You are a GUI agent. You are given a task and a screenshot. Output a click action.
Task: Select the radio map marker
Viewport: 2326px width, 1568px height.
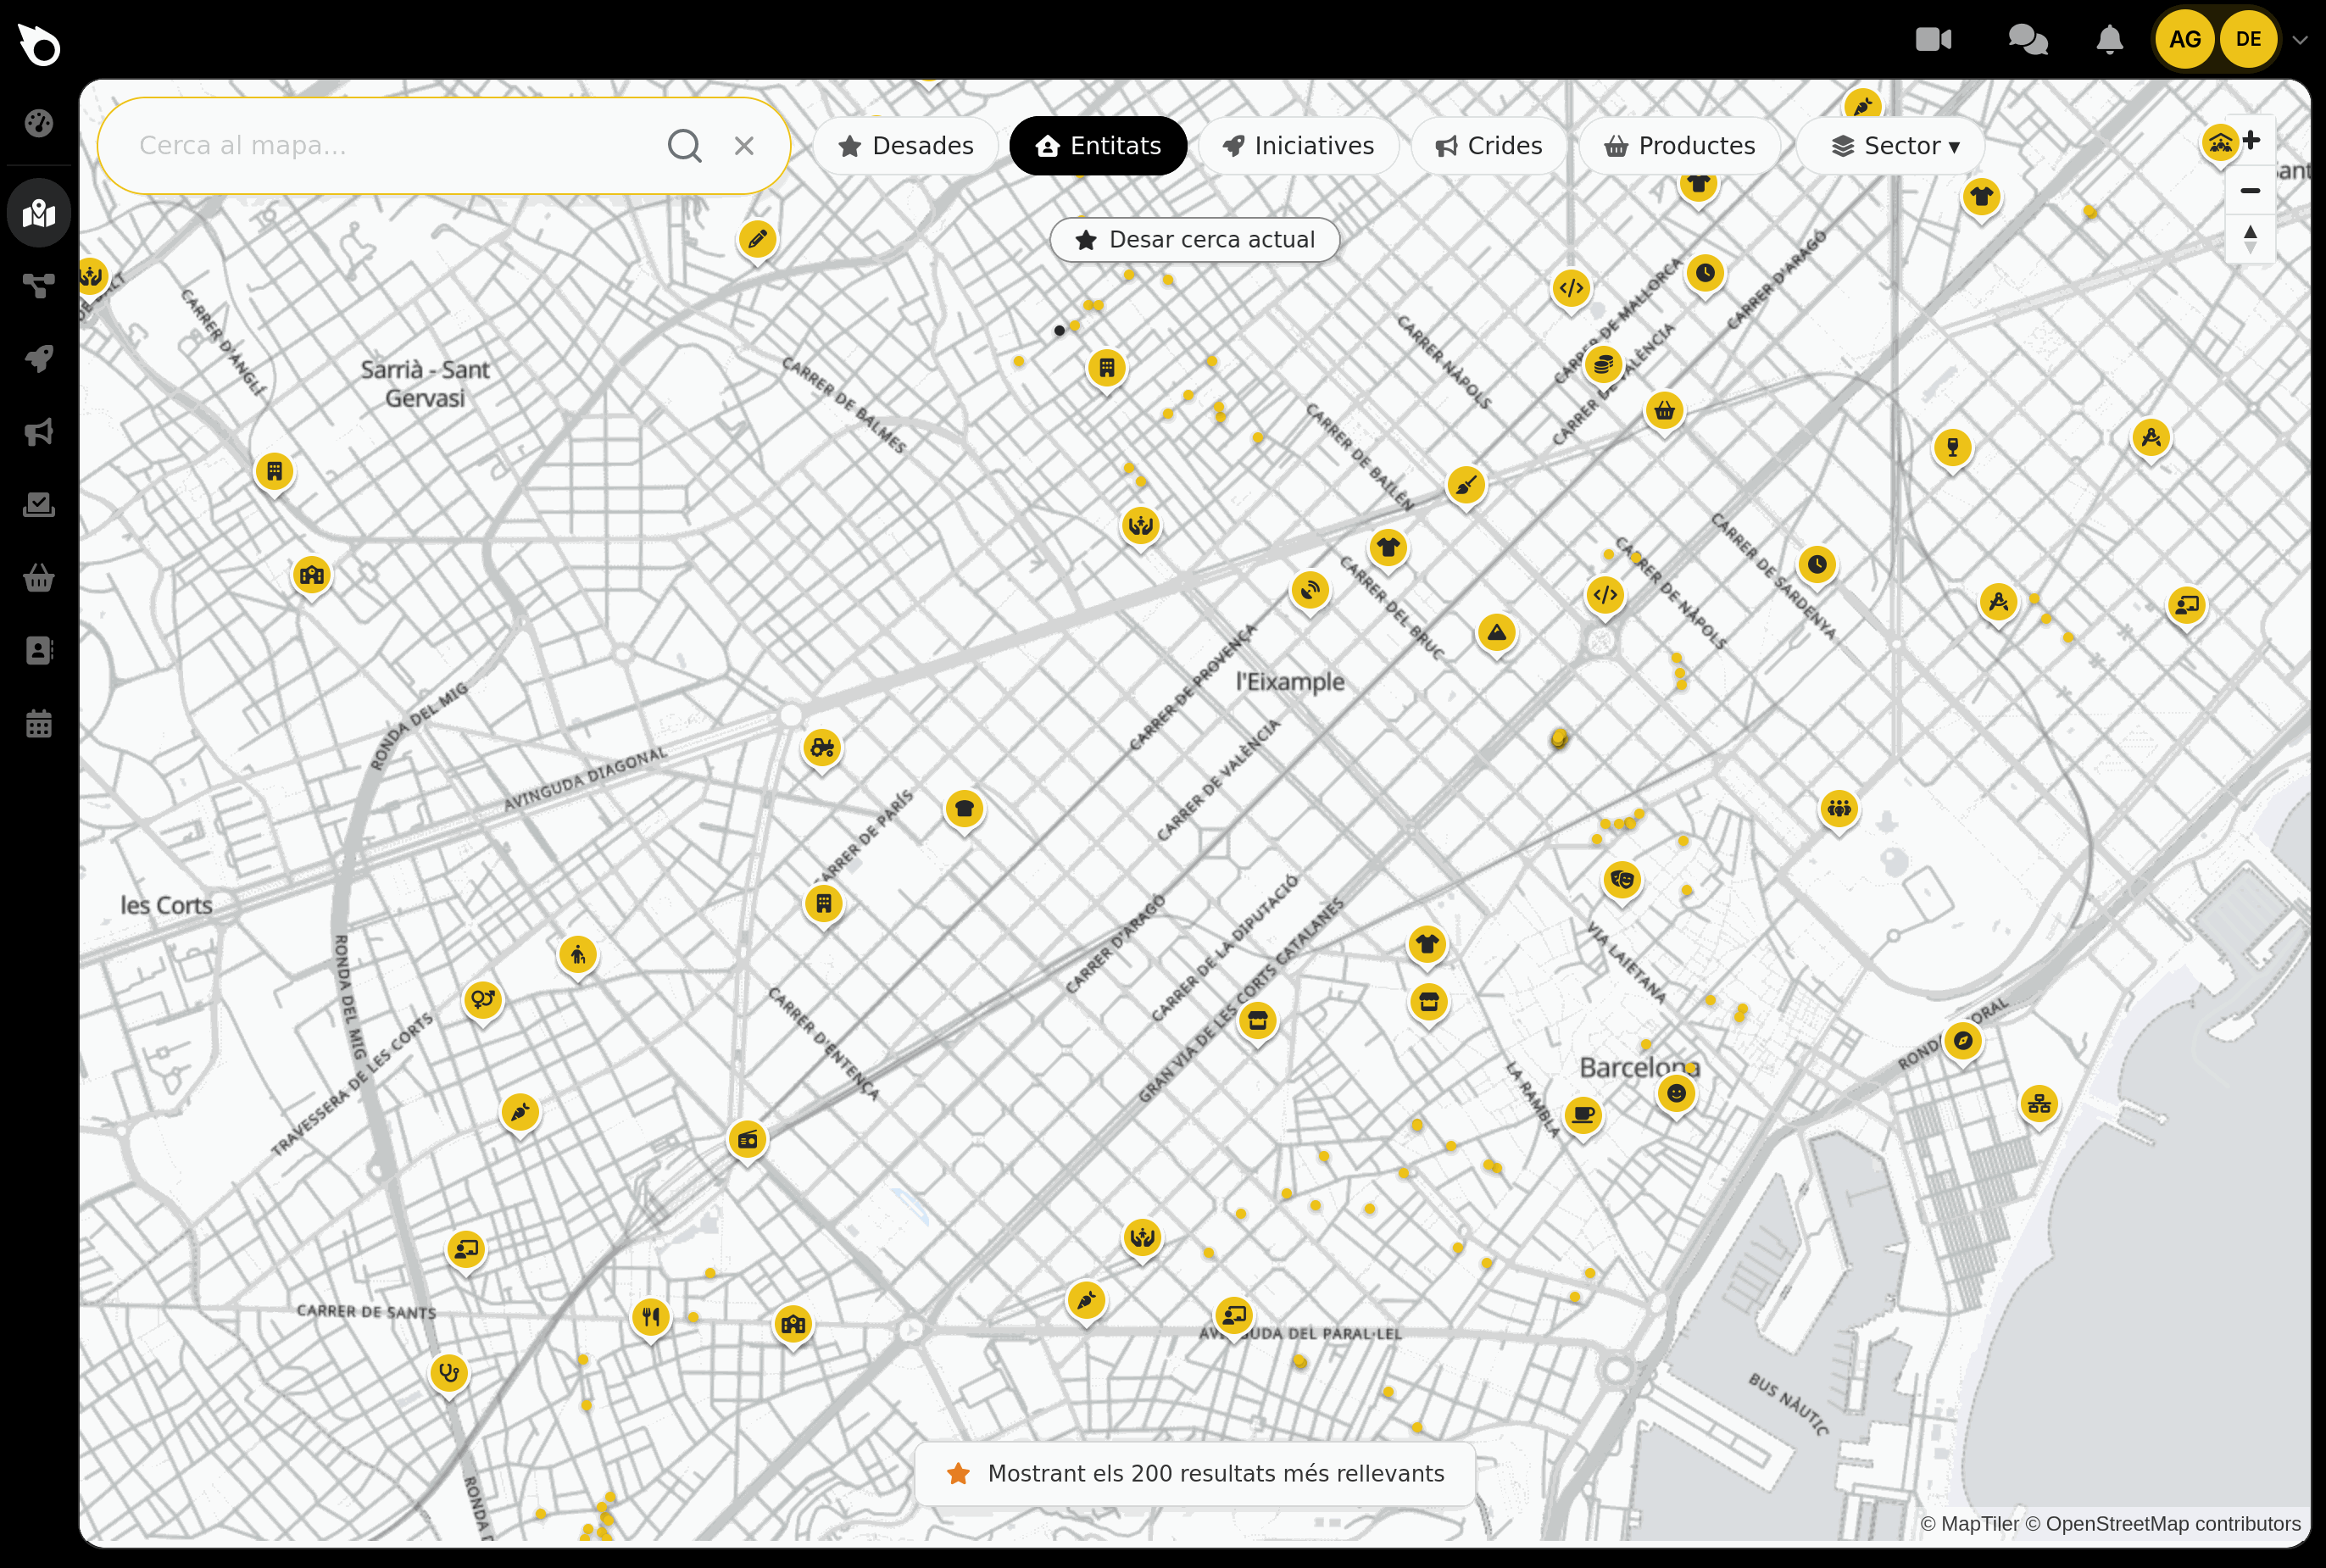[x=747, y=1140]
